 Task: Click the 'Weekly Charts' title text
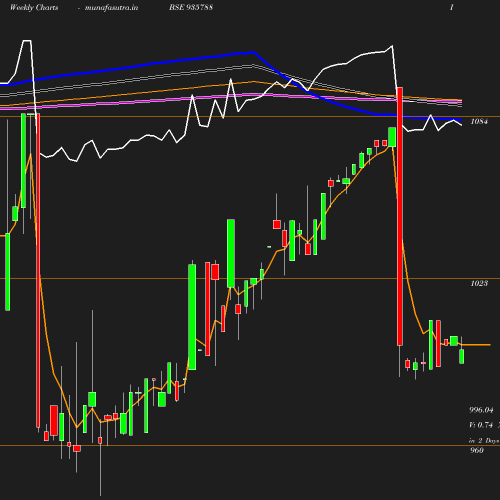coord(34,8)
